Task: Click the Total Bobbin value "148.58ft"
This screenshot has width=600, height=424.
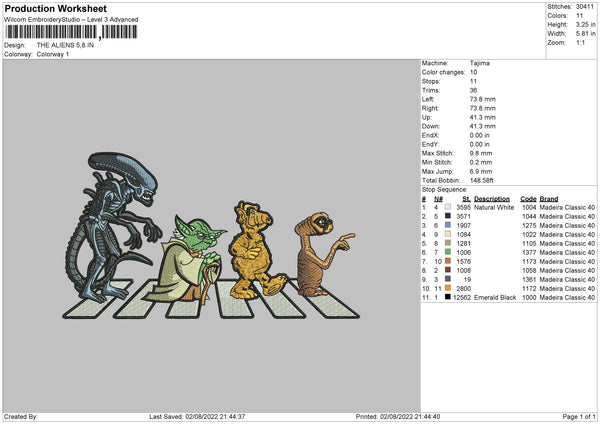Action: (x=482, y=180)
